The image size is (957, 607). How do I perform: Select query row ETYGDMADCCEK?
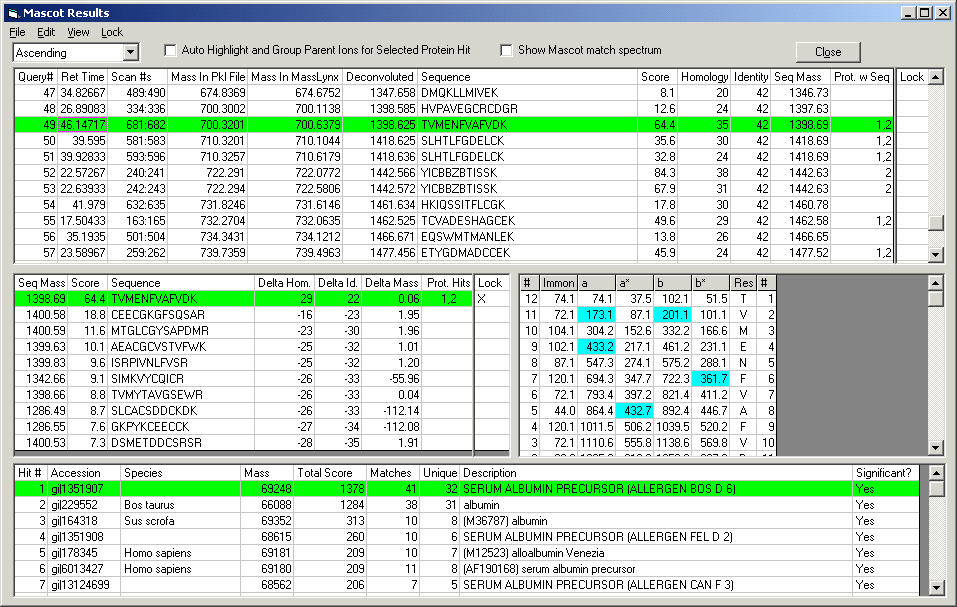pyautogui.click(x=454, y=253)
